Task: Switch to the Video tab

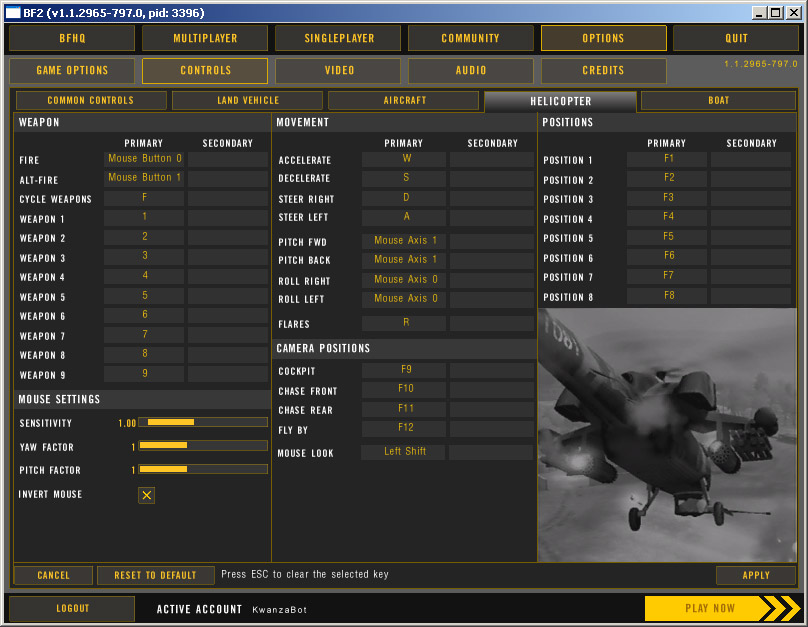Action: (338, 71)
